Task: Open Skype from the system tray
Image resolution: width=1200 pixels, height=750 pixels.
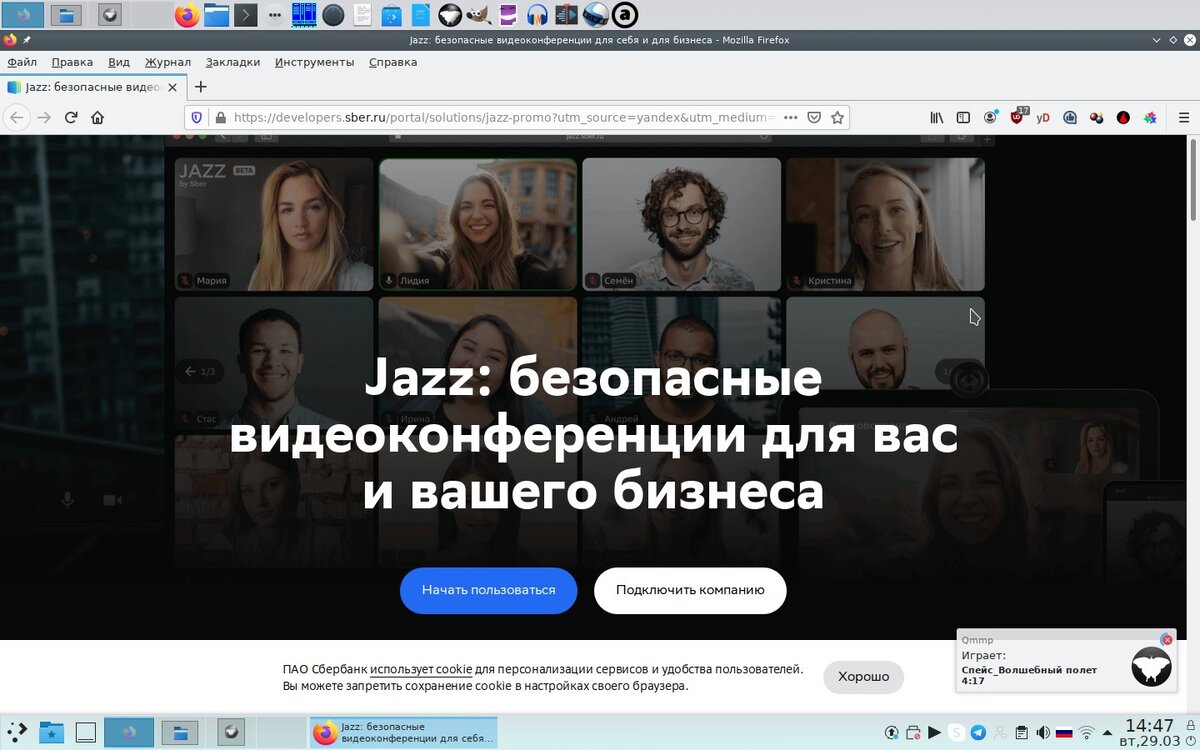Action: click(x=957, y=732)
